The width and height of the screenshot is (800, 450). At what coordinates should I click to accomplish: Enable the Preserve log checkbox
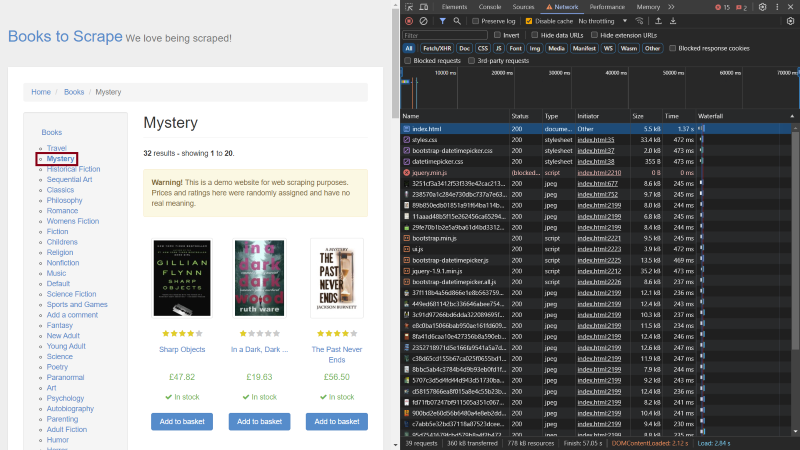477,20
